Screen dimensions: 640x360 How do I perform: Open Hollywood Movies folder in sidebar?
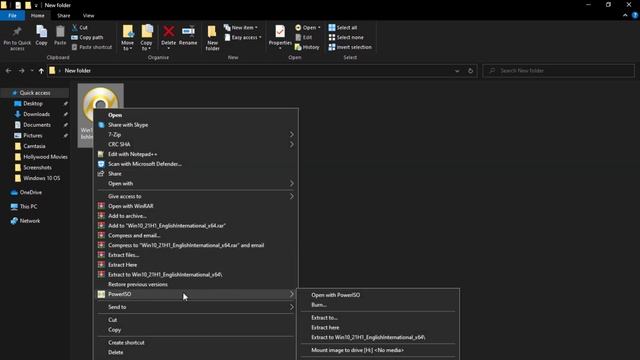coord(45,157)
